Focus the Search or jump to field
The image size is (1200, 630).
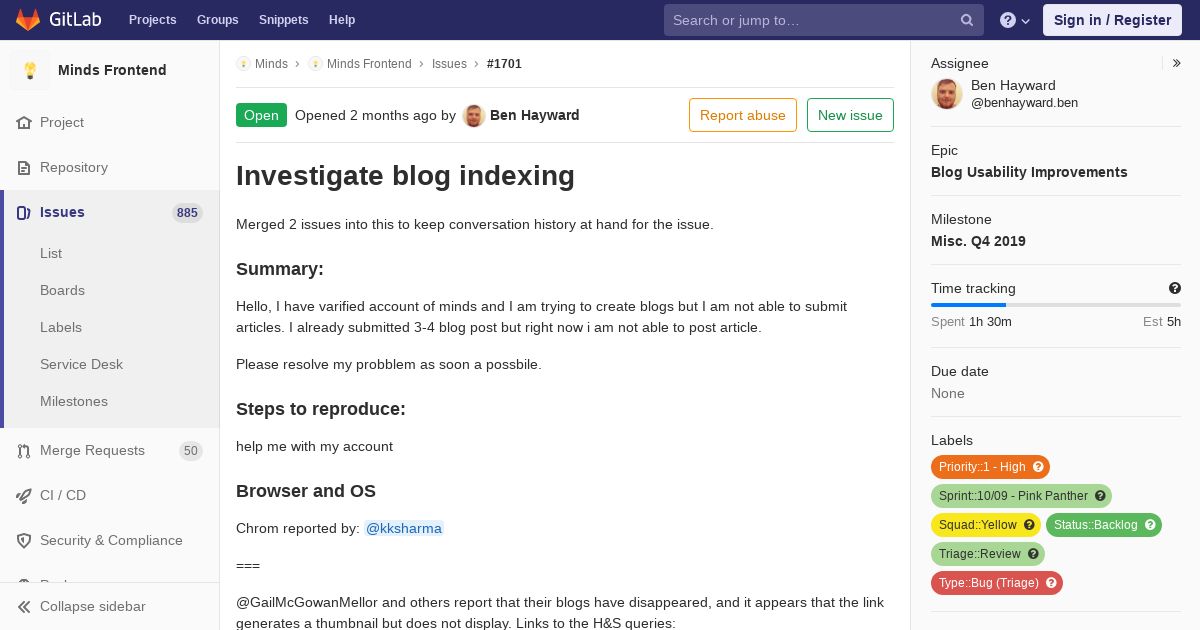point(824,20)
